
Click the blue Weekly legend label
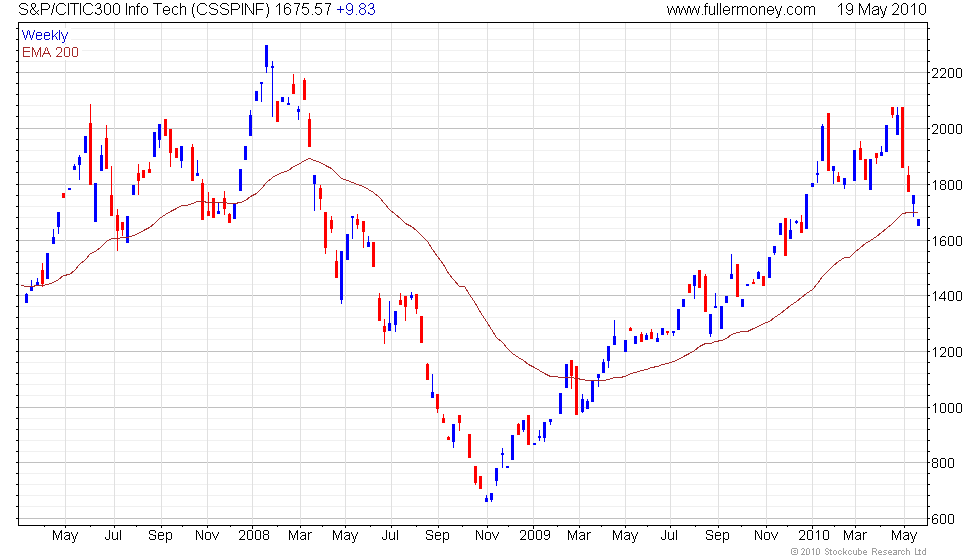pos(45,36)
